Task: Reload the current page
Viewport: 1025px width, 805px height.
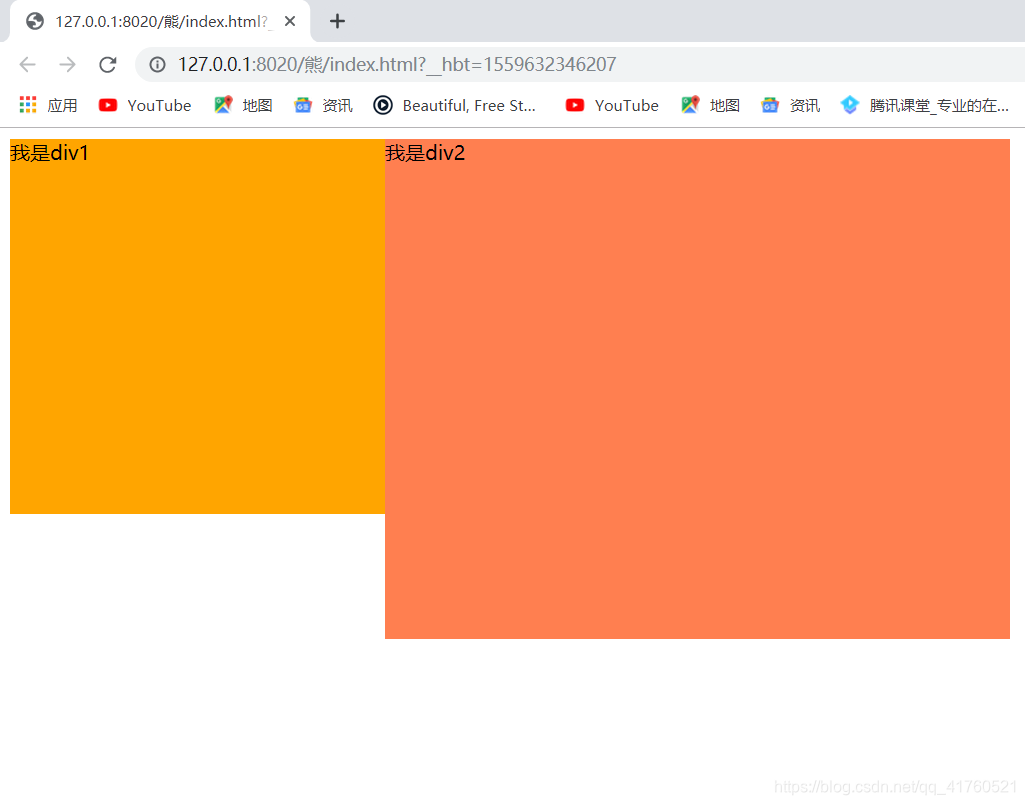Action: tap(108, 65)
